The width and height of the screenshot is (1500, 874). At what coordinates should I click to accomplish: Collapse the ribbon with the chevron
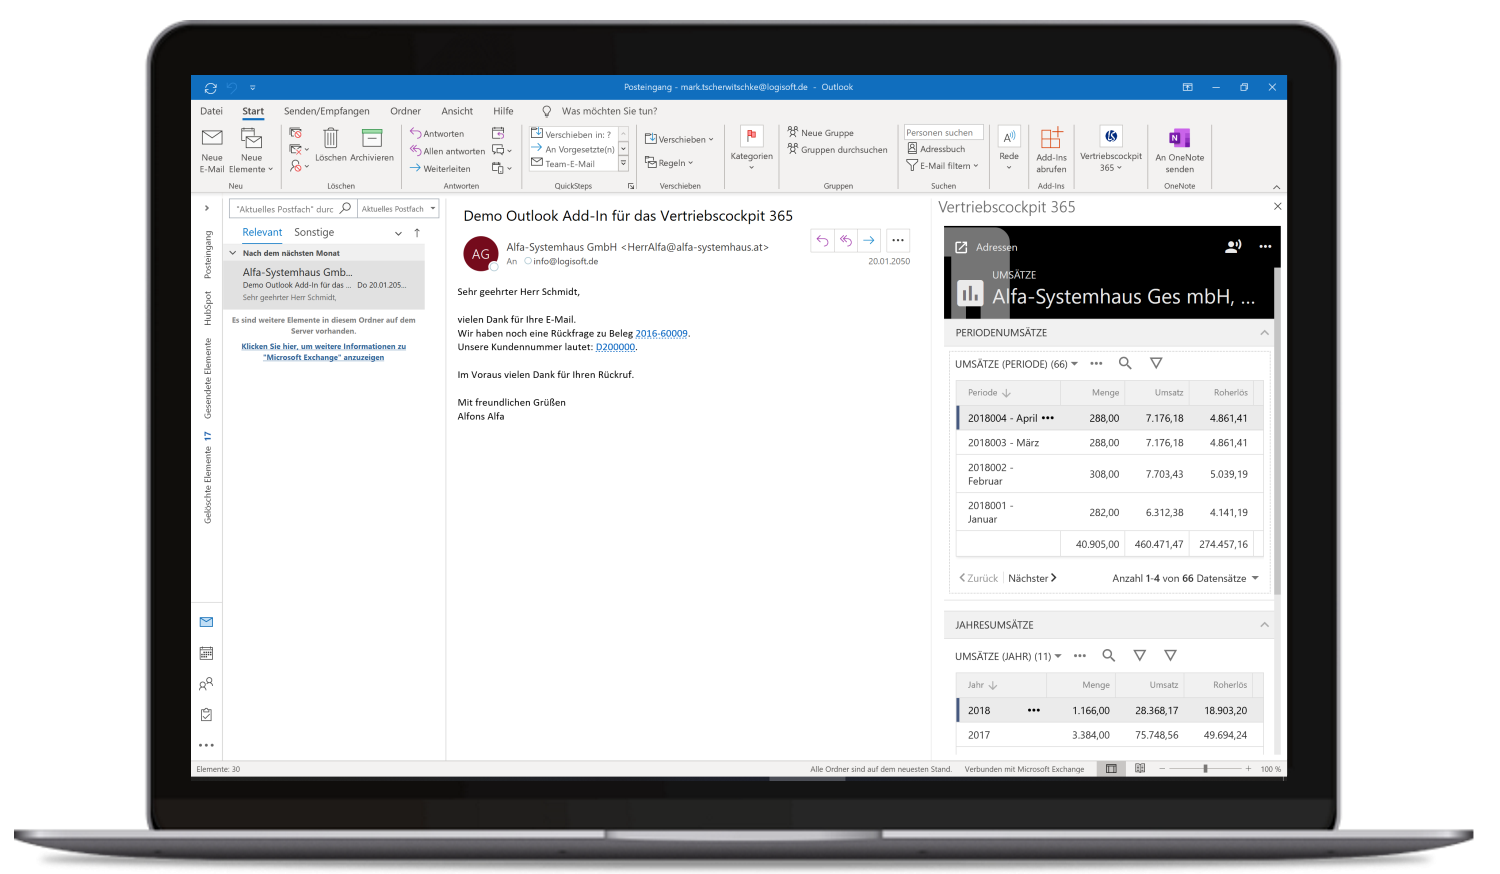click(1276, 187)
